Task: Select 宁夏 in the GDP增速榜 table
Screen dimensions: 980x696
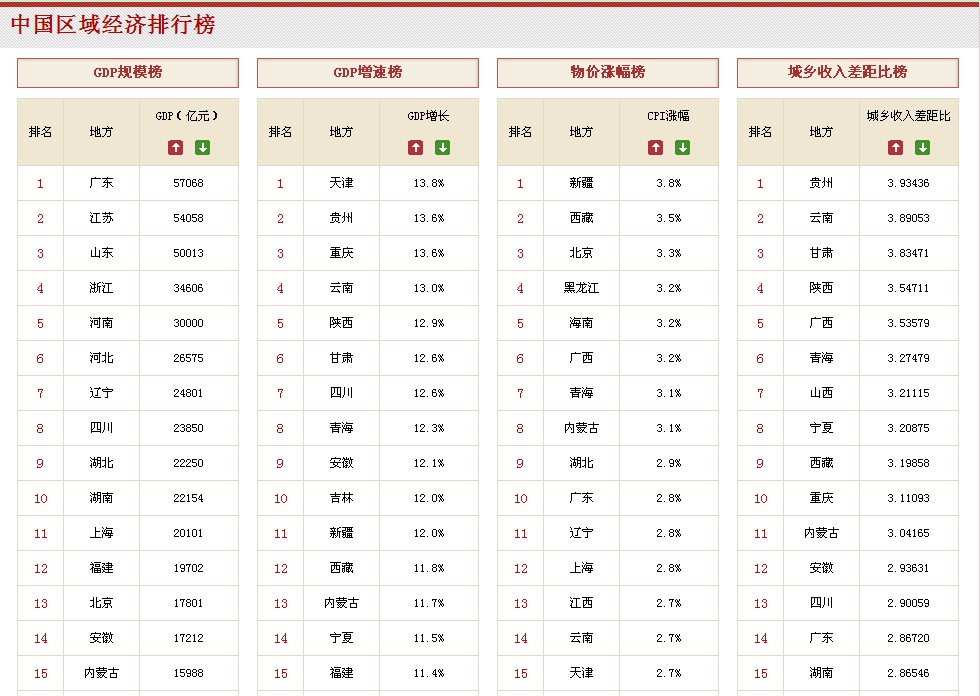Action: (341, 638)
